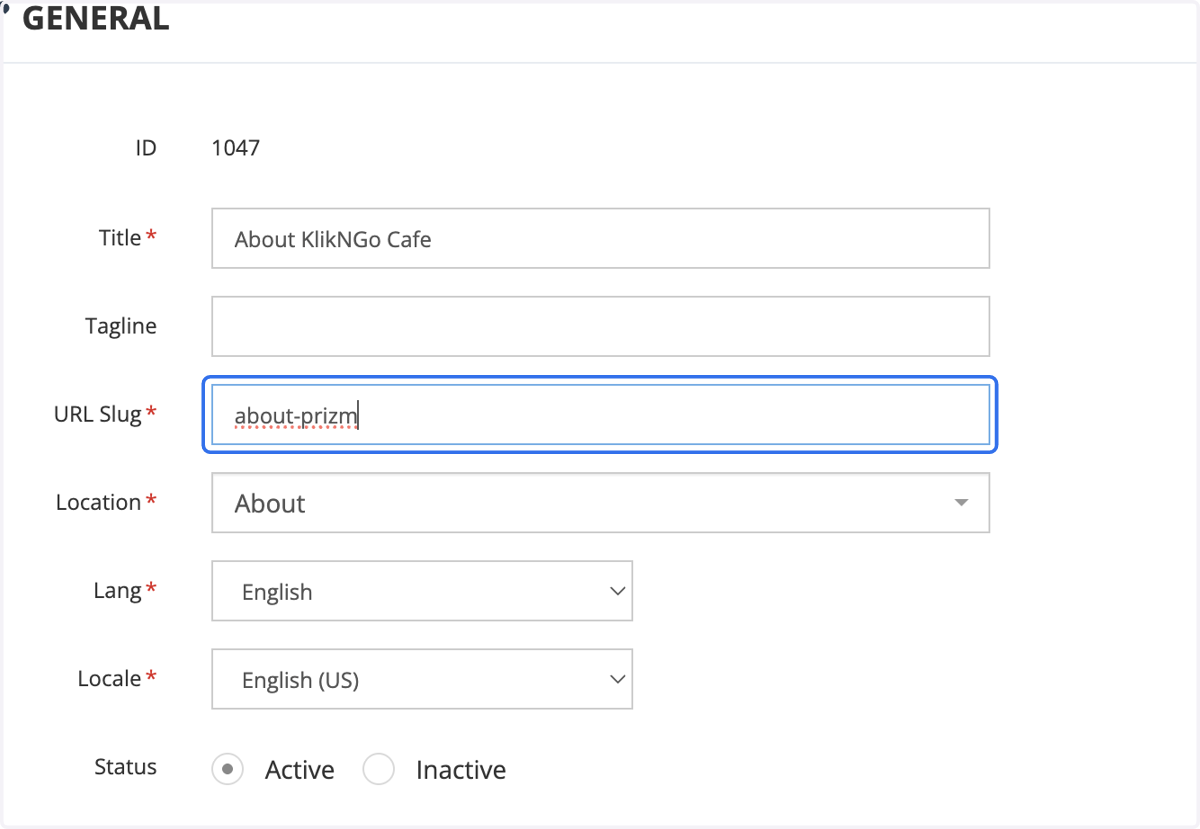Open the Lang dropdown showing English
The image size is (1200, 829).
click(422, 591)
